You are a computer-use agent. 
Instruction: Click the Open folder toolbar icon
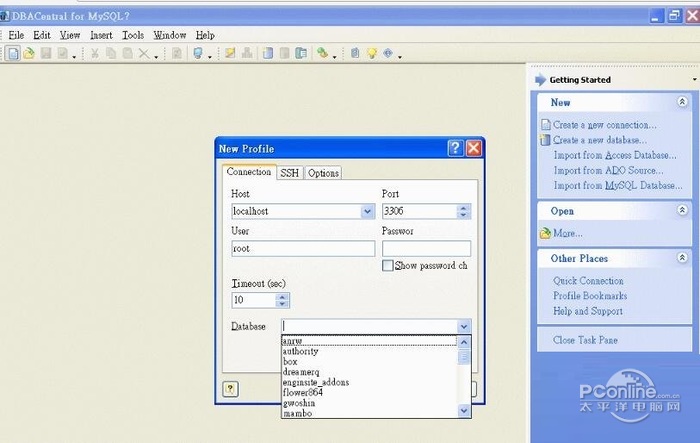click(29, 54)
